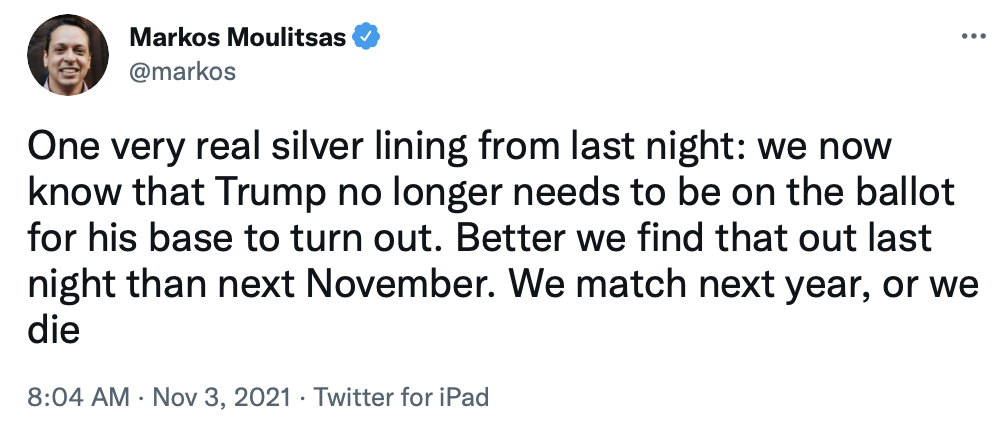Click "Better" starting the second sentence
This screenshot has width=1002, height=424.
point(560,239)
